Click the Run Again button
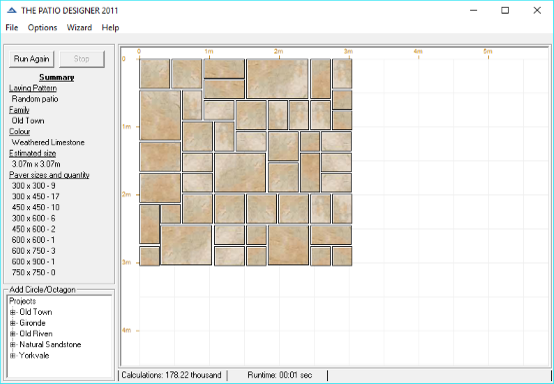The height and width of the screenshot is (384, 554). pyautogui.click(x=31, y=59)
